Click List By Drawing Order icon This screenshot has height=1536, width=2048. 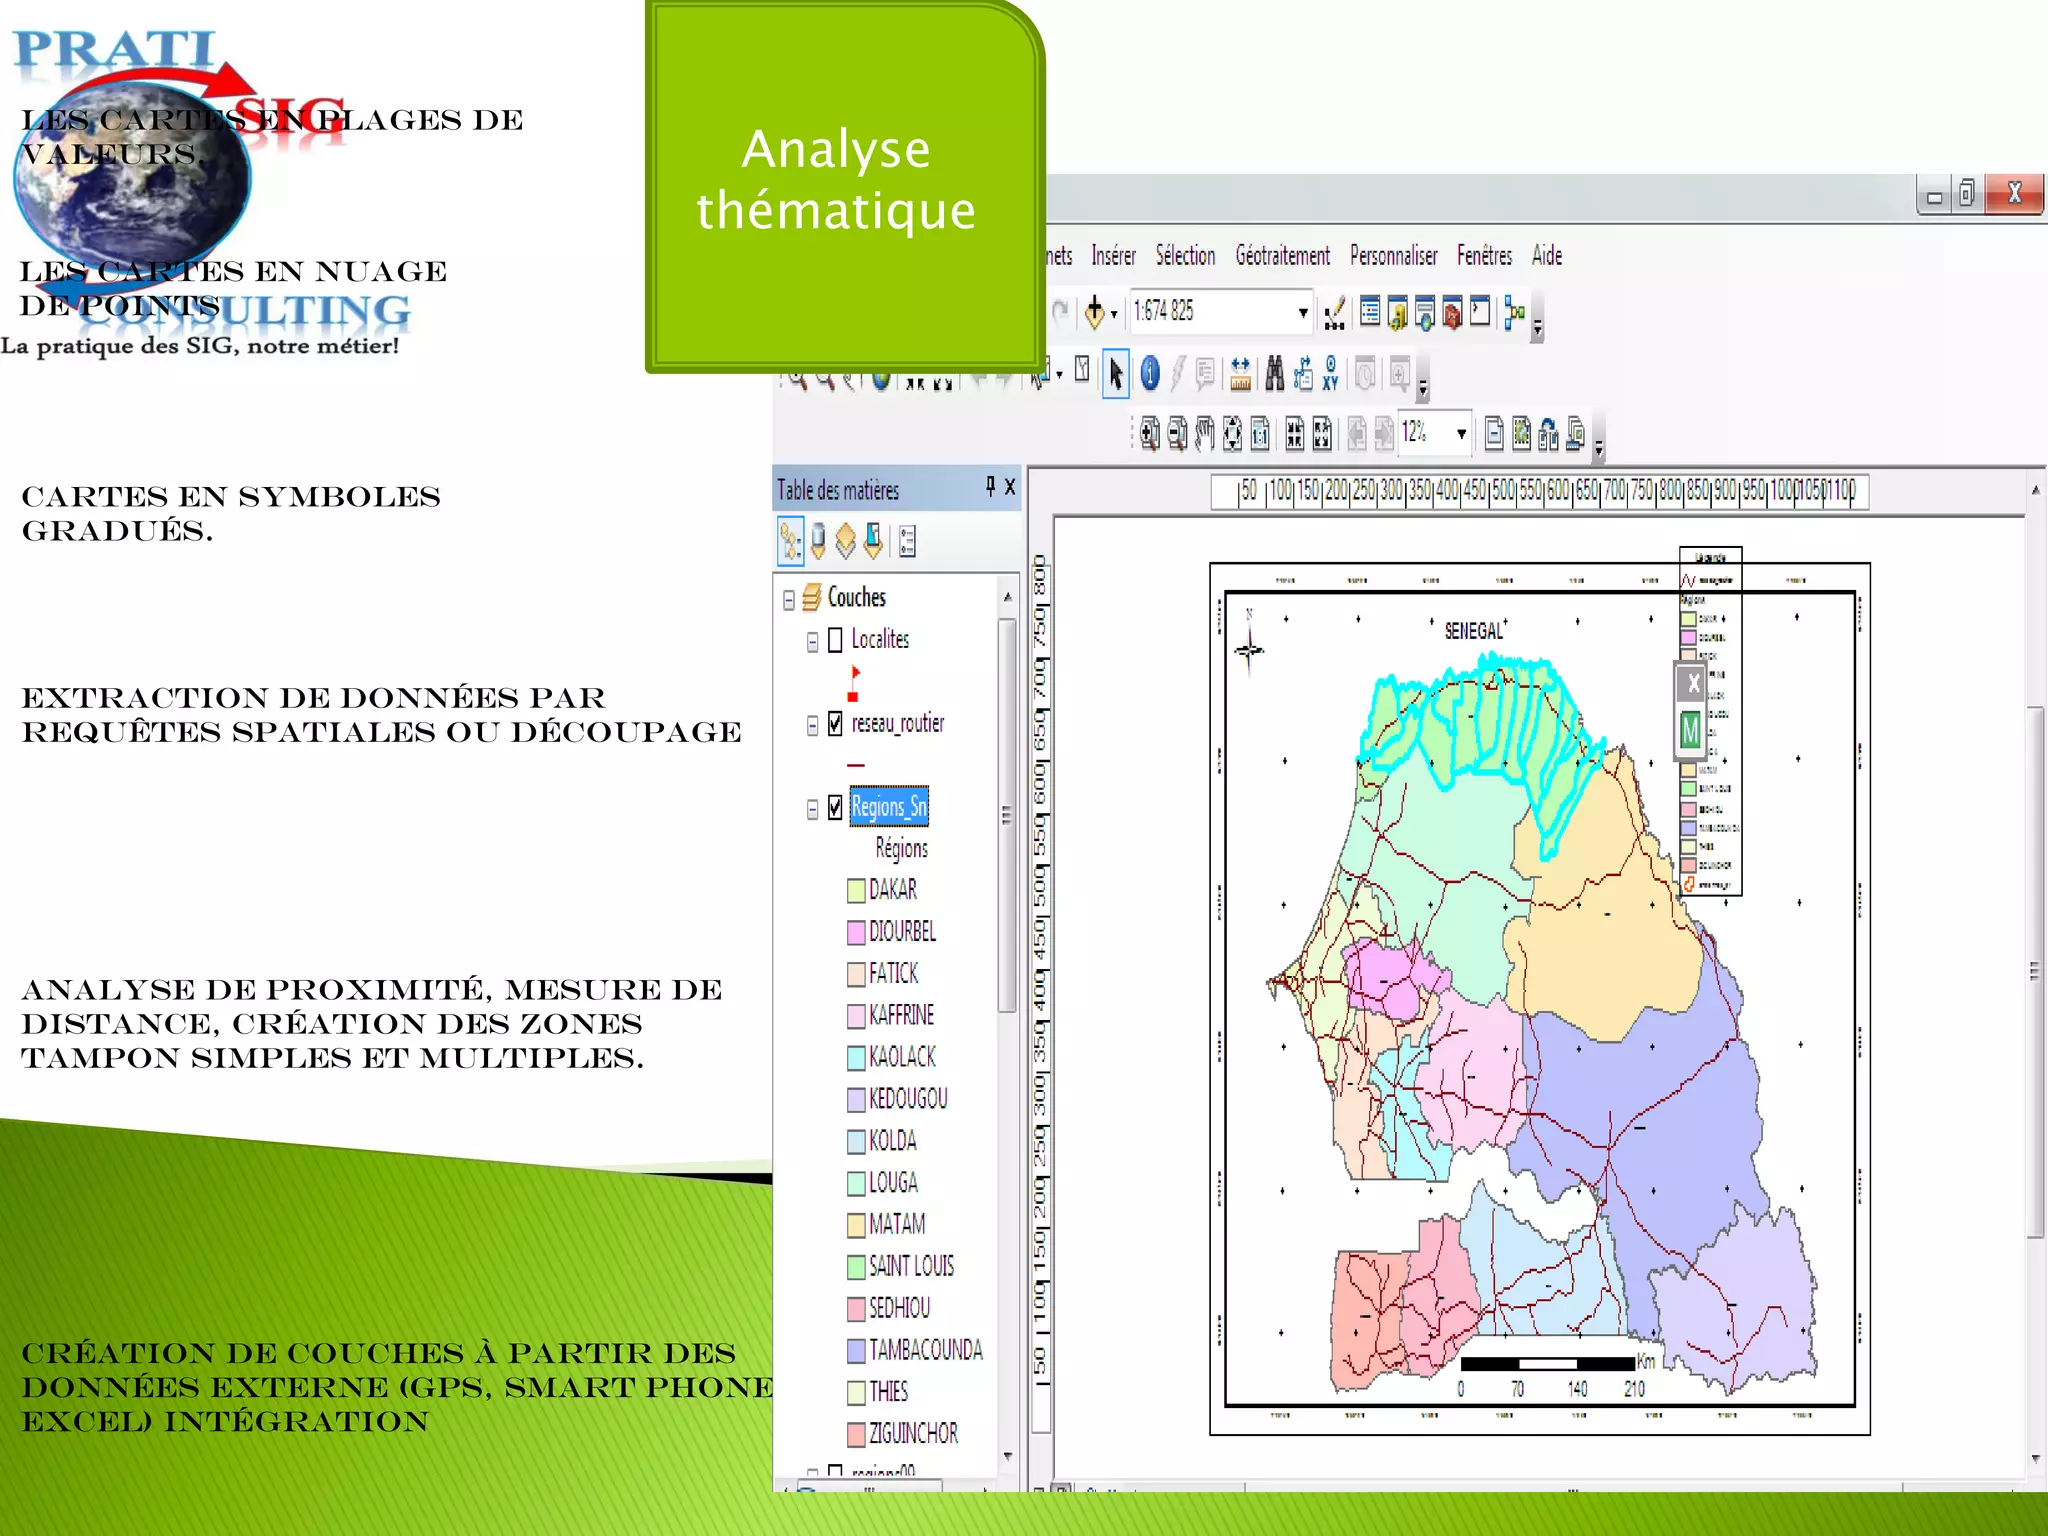point(790,541)
